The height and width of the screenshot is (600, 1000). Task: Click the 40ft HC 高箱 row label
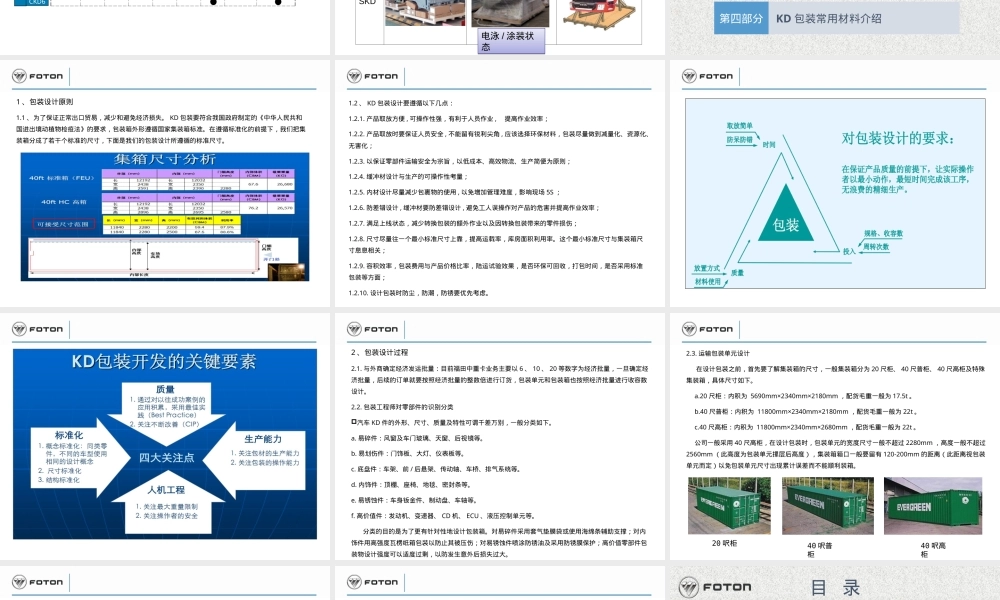coord(64,201)
